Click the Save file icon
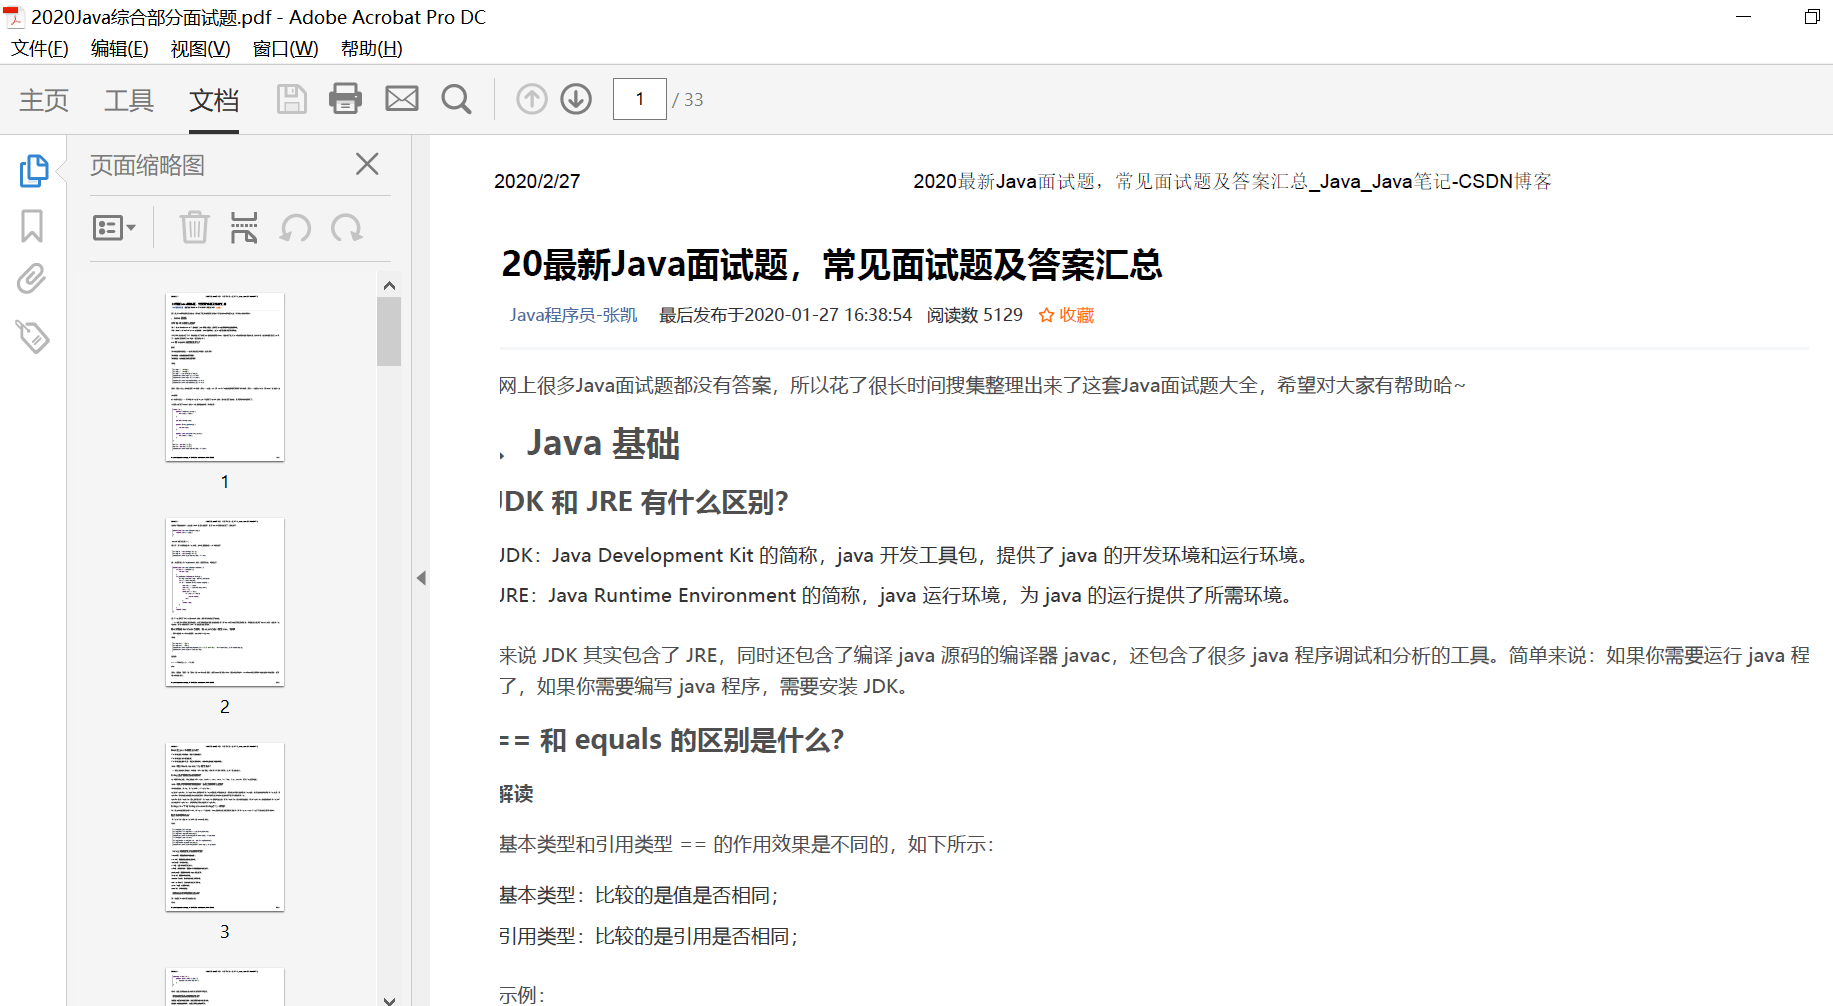 pyautogui.click(x=291, y=99)
